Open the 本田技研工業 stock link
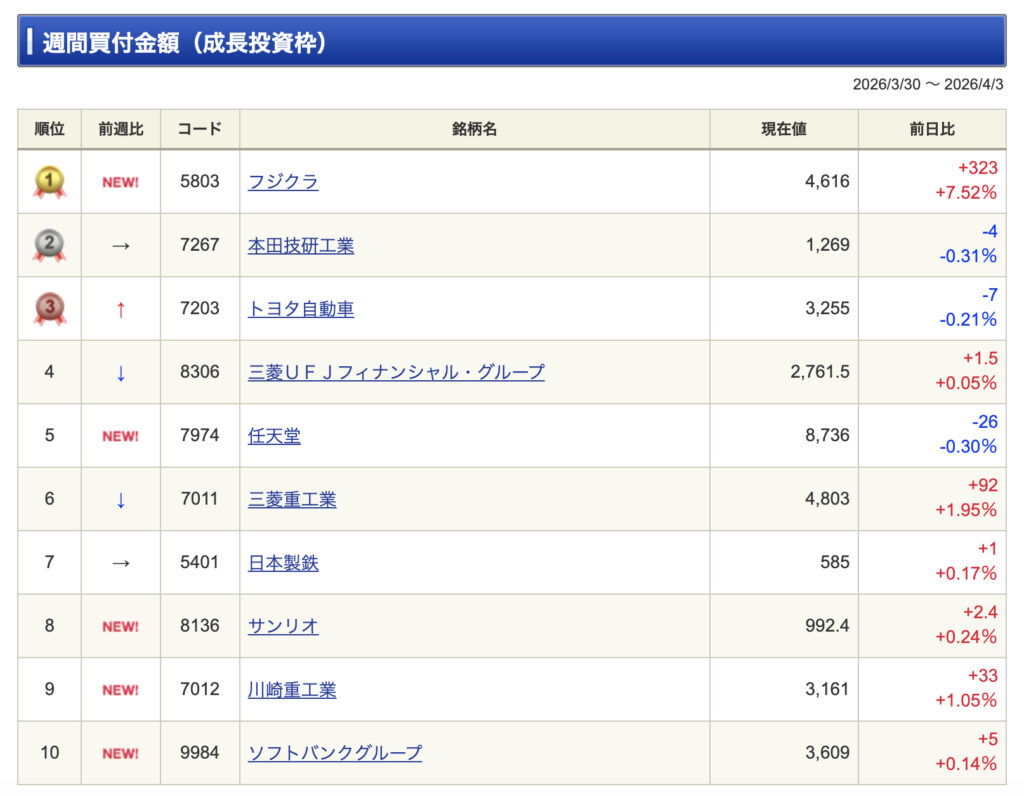Image resolution: width=1024 pixels, height=796 pixels. point(301,246)
